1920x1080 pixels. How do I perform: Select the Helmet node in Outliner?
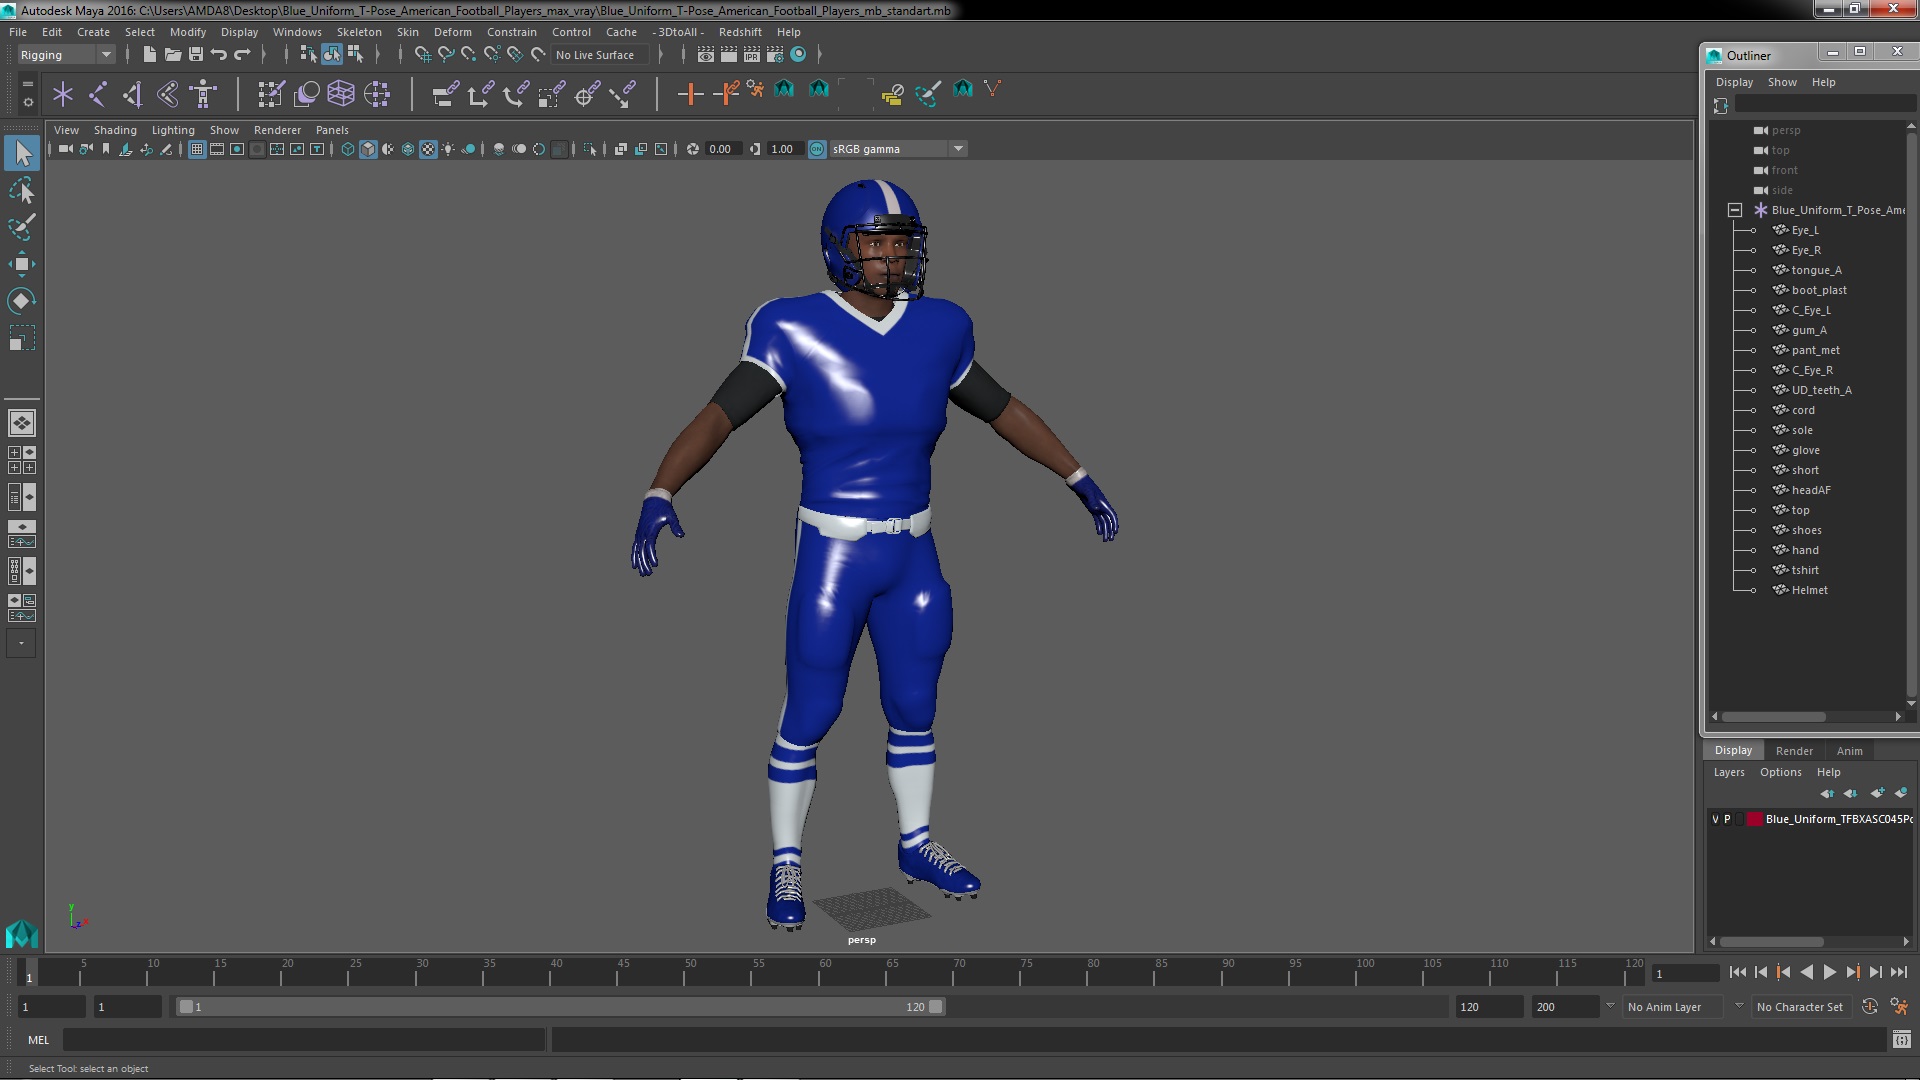[x=1809, y=590]
